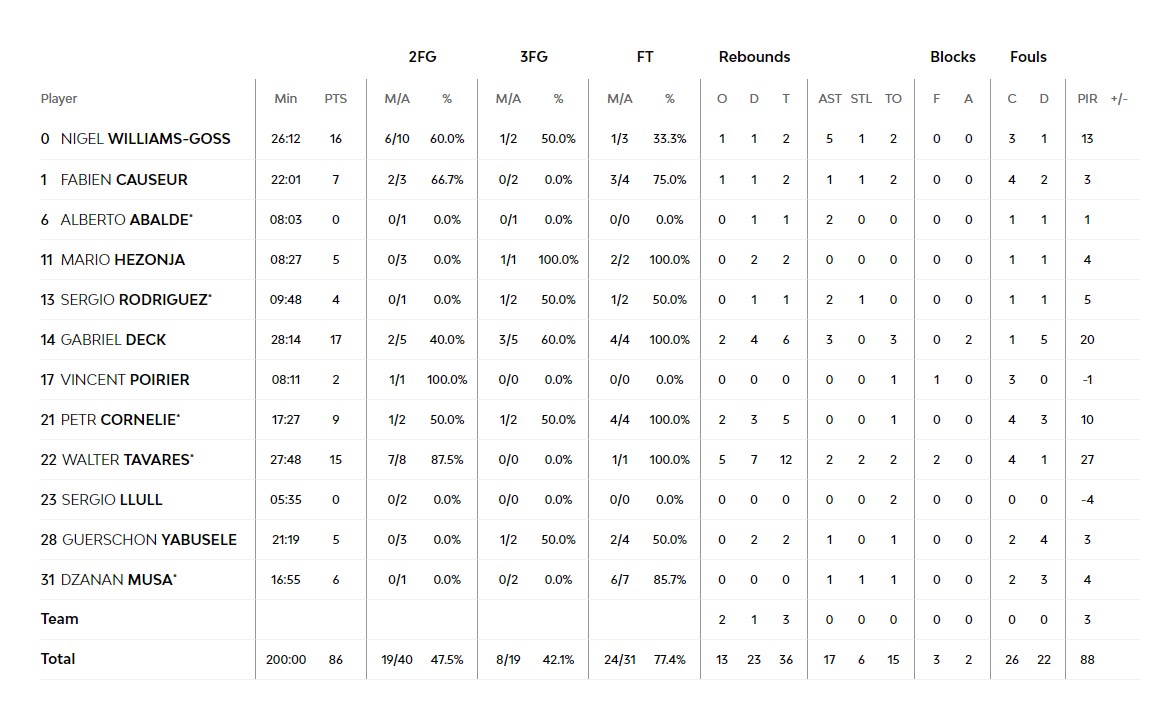Click the AST column header
Screen dimensions: 1153x714
pos(830,99)
